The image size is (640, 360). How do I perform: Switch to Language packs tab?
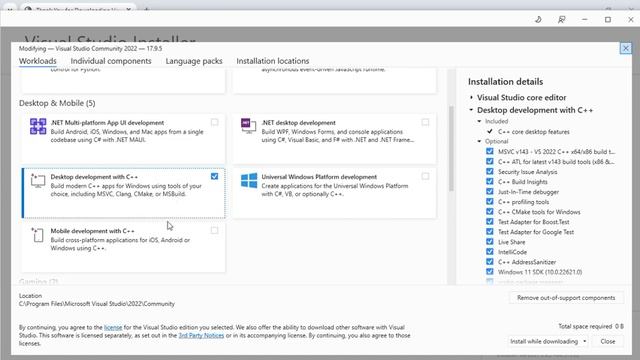[194, 61]
